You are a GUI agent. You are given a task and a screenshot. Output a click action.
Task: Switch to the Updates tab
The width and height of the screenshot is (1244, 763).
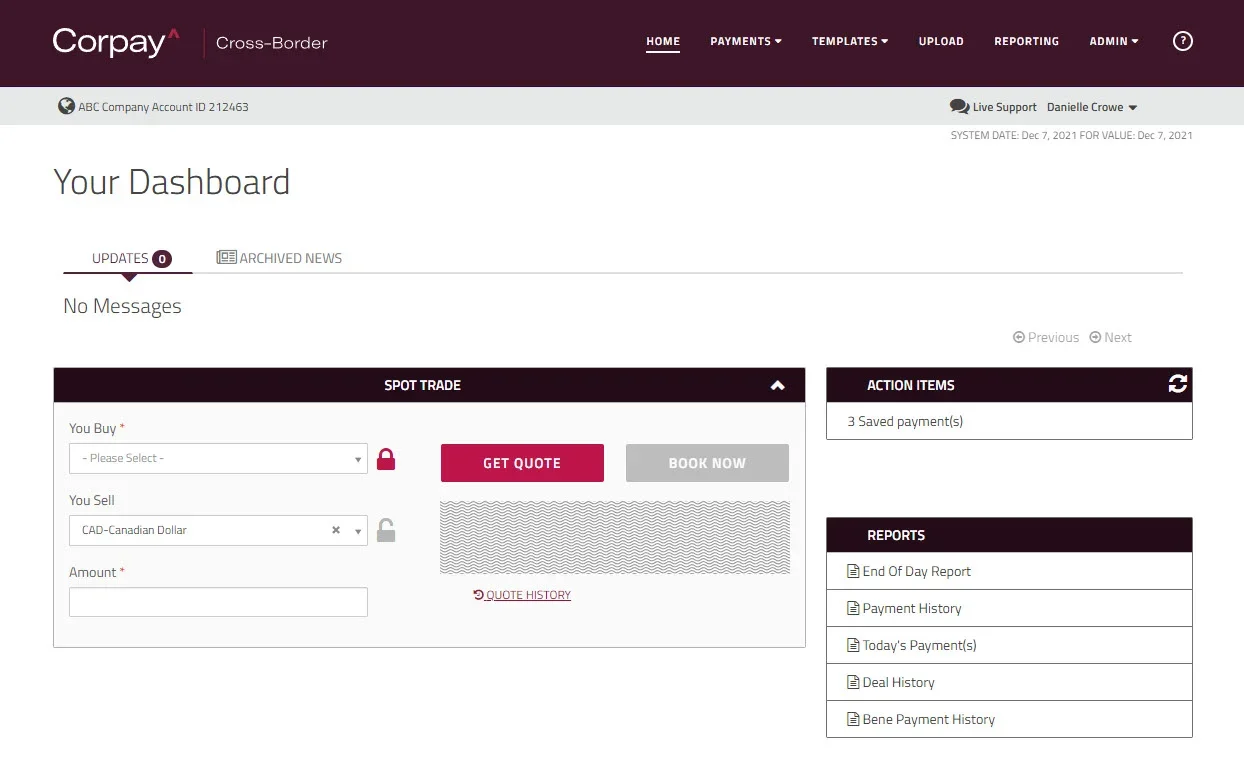[x=130, y=258]
